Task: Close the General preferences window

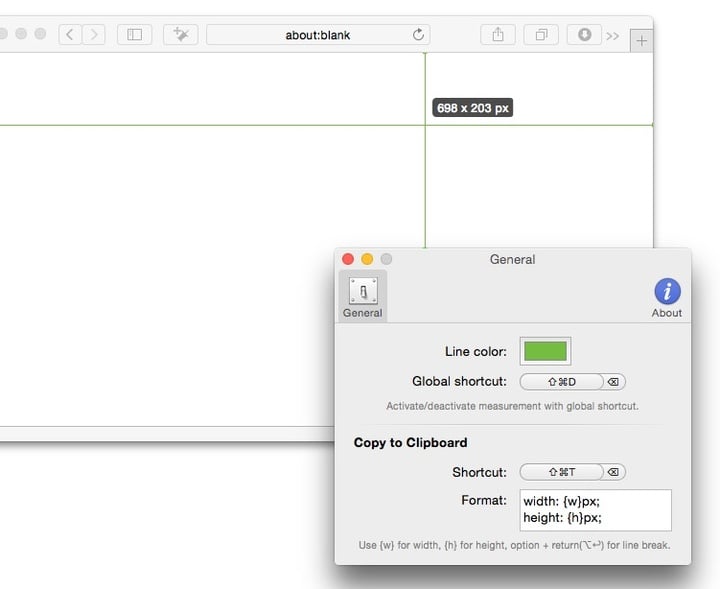Action: click(x=348, y=259)
